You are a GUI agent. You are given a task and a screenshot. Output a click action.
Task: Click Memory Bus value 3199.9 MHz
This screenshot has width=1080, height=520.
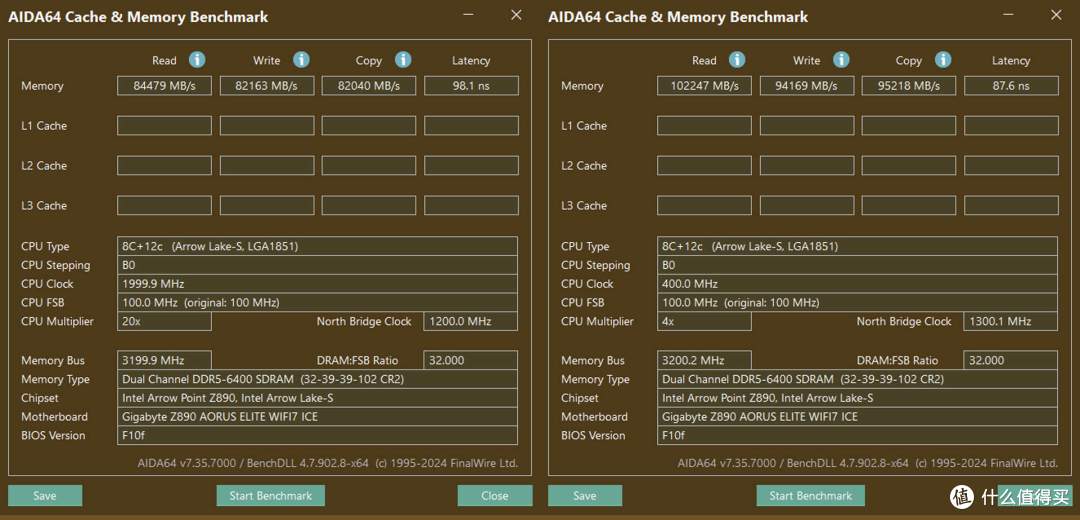[x=164, y=360]
